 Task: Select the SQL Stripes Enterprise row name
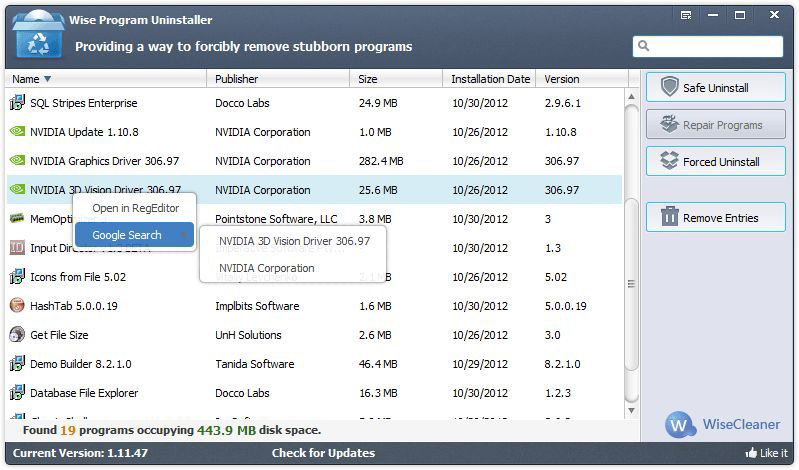[x=84, y=103]
